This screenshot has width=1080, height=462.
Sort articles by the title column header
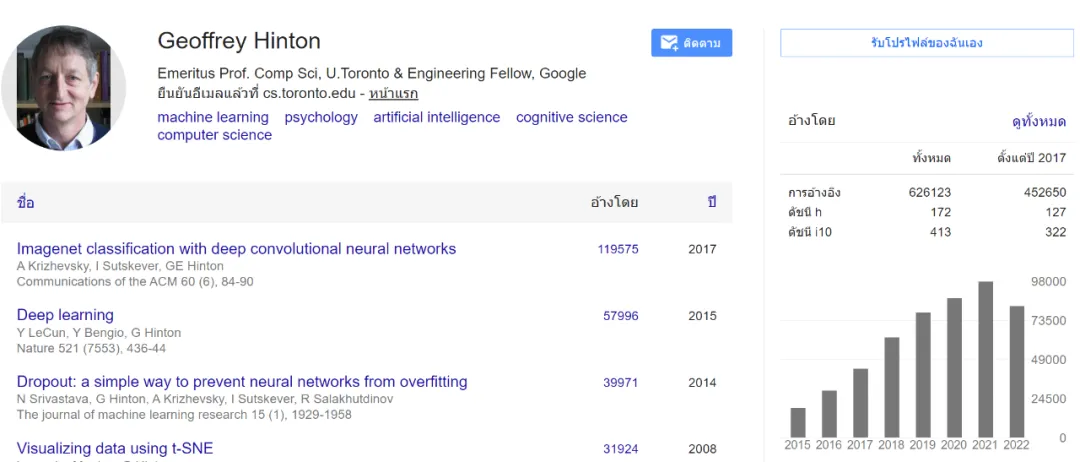pos(26,202)
